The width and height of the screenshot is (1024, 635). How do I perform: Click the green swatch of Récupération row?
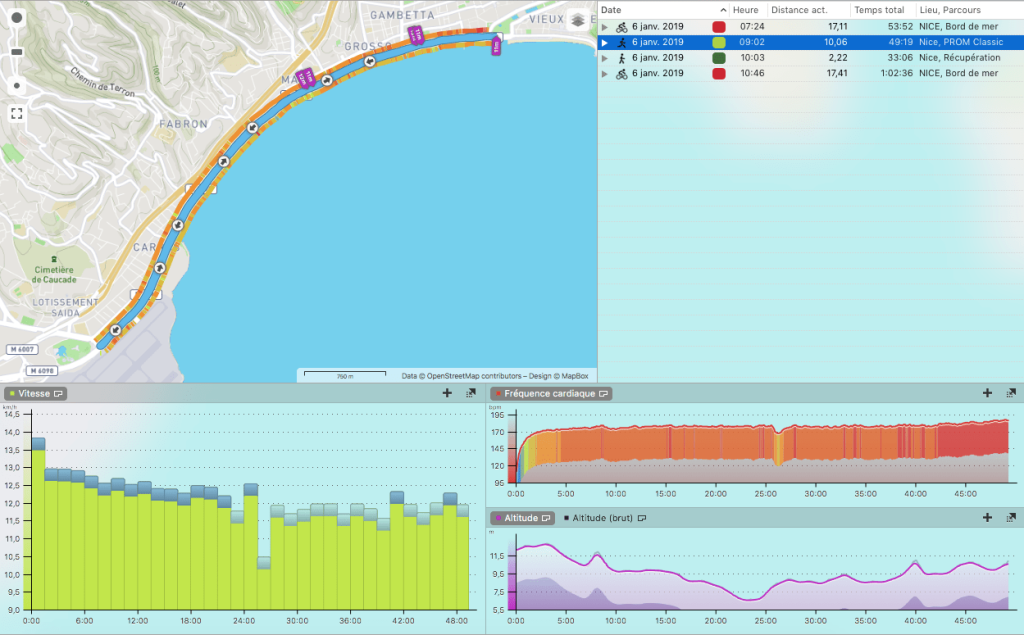pos(718,58)
